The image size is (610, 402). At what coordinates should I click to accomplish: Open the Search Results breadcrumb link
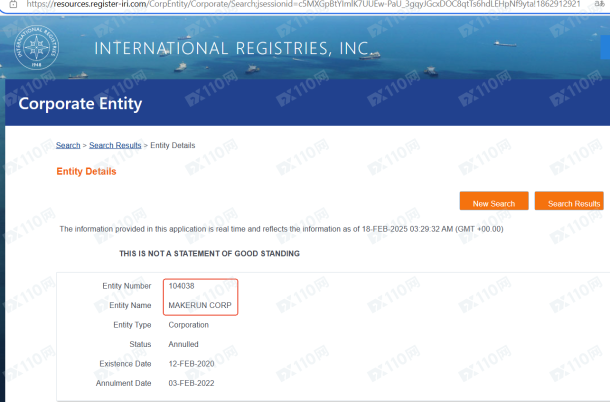coord(115,145)
